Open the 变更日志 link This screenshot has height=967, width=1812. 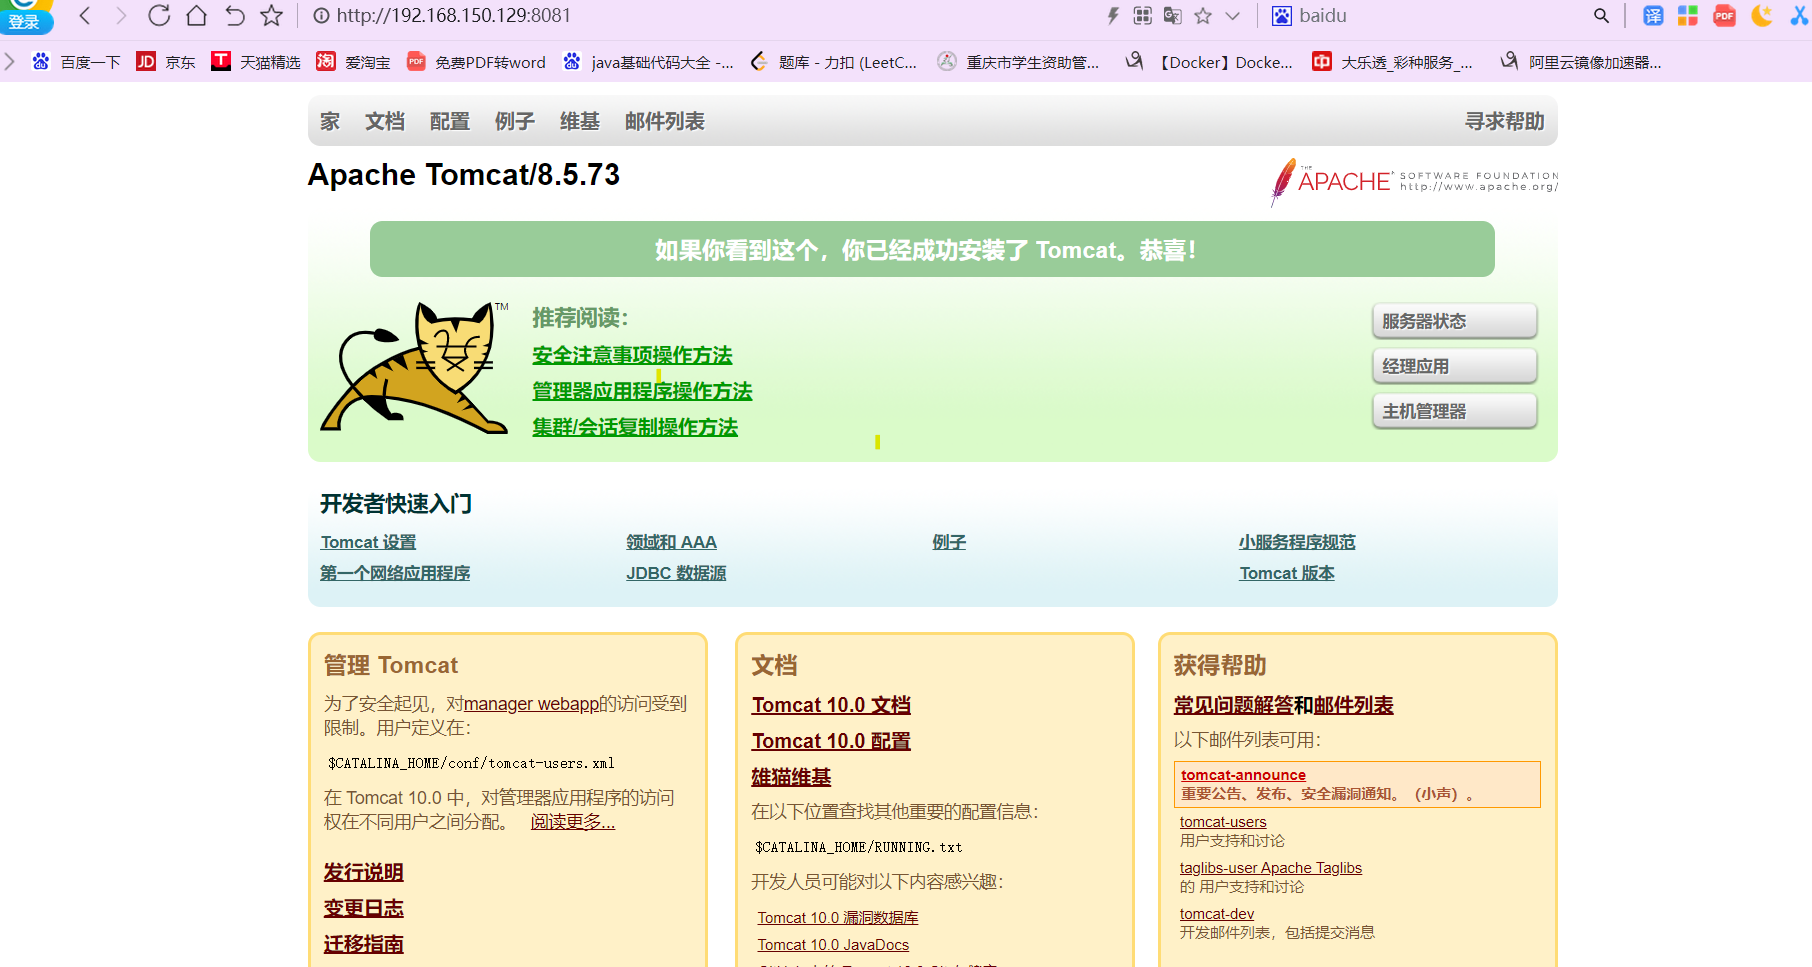tap(363, 908)
